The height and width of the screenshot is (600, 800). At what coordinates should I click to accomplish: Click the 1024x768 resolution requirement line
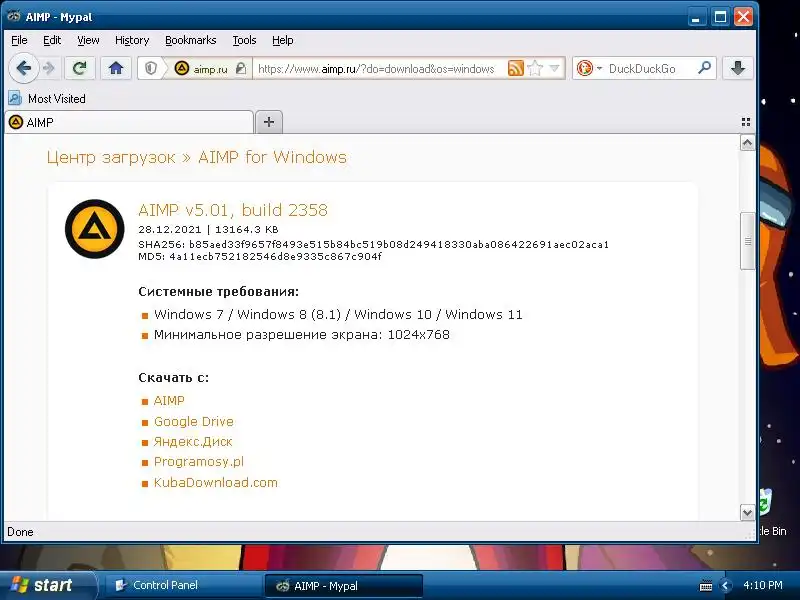(302, 335)
